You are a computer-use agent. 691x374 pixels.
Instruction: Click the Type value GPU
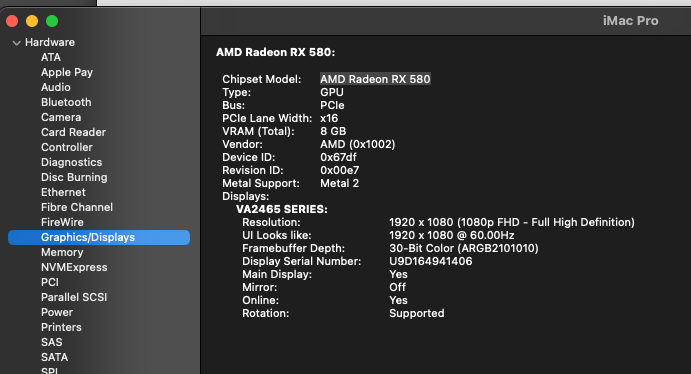tap(332, 93)
